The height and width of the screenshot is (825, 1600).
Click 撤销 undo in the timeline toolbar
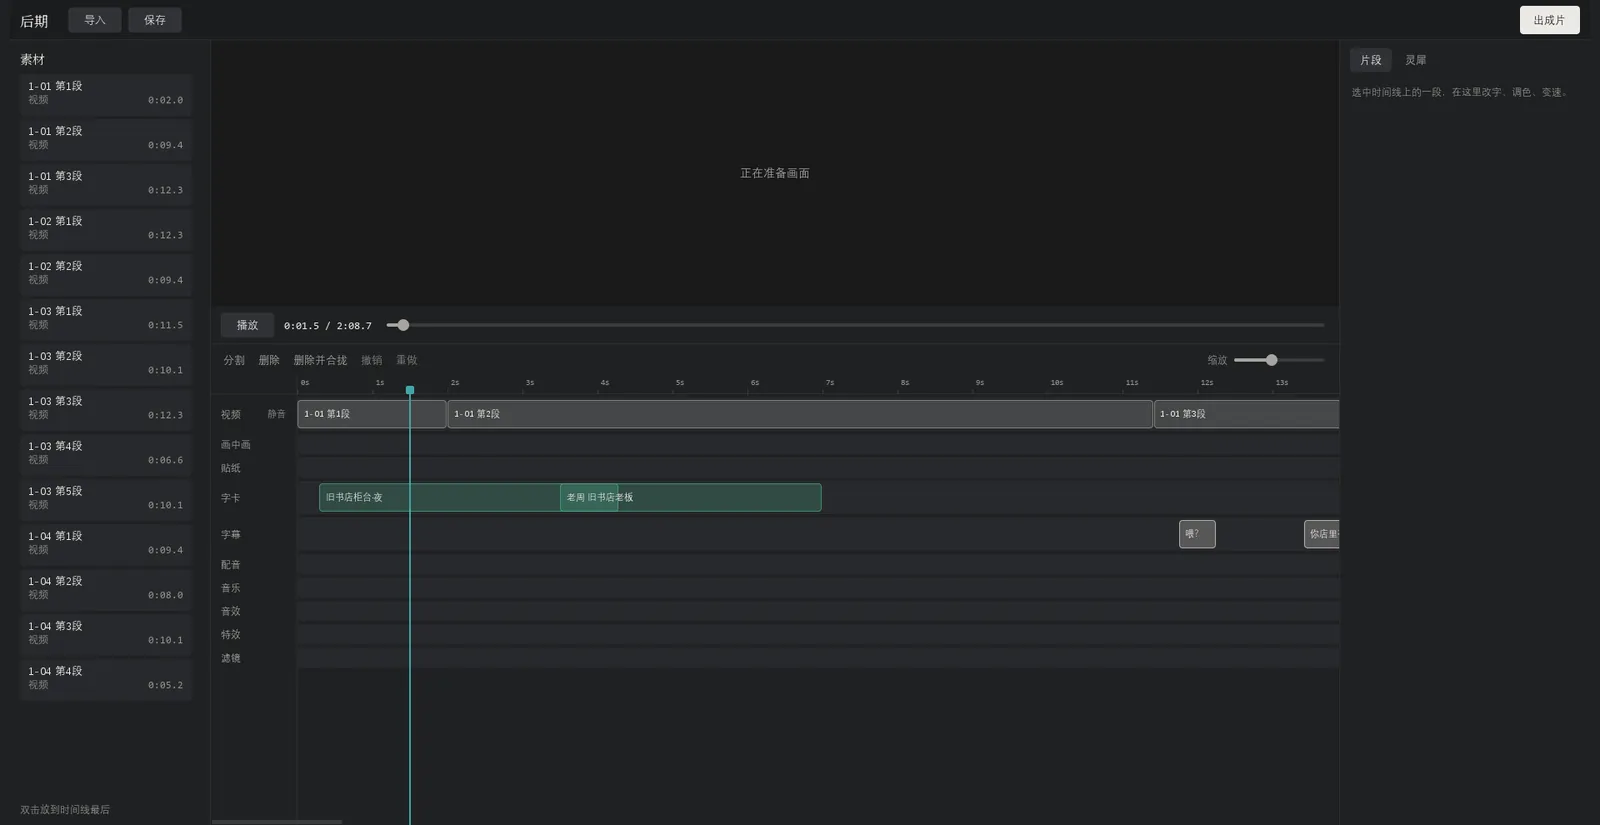371,360
